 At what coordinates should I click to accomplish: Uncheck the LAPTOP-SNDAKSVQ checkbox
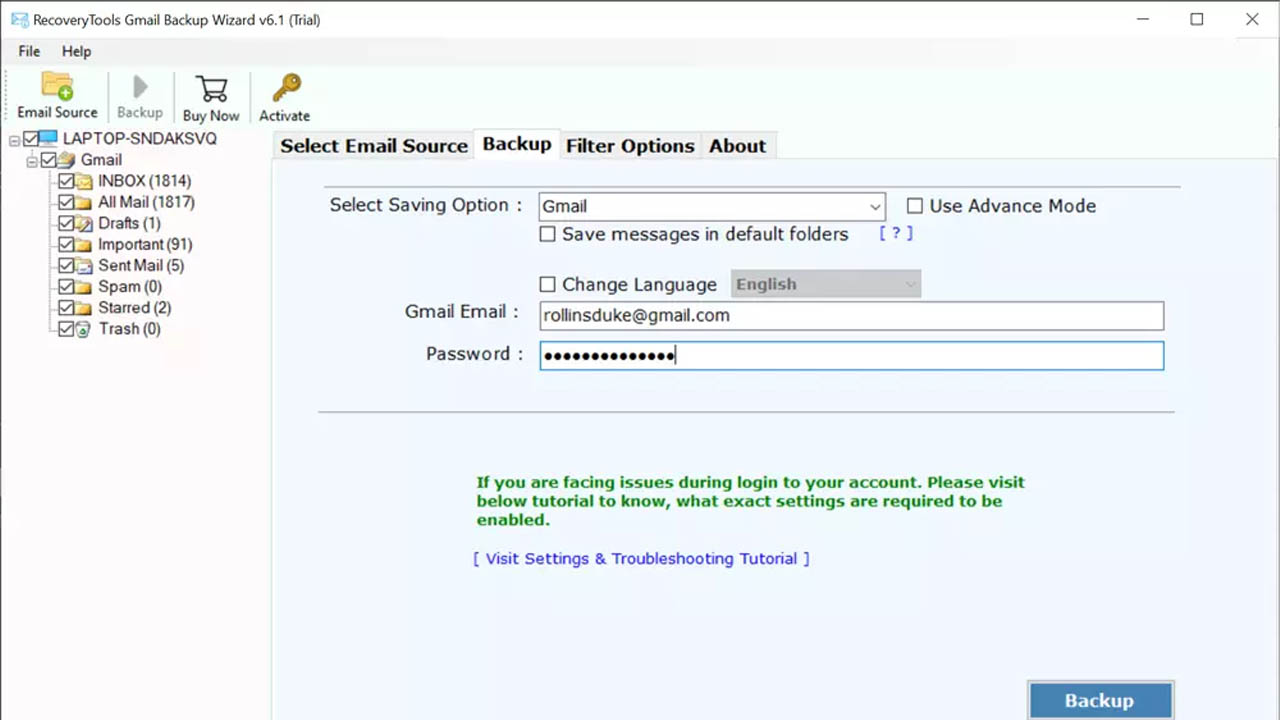[x=31, y=139]
